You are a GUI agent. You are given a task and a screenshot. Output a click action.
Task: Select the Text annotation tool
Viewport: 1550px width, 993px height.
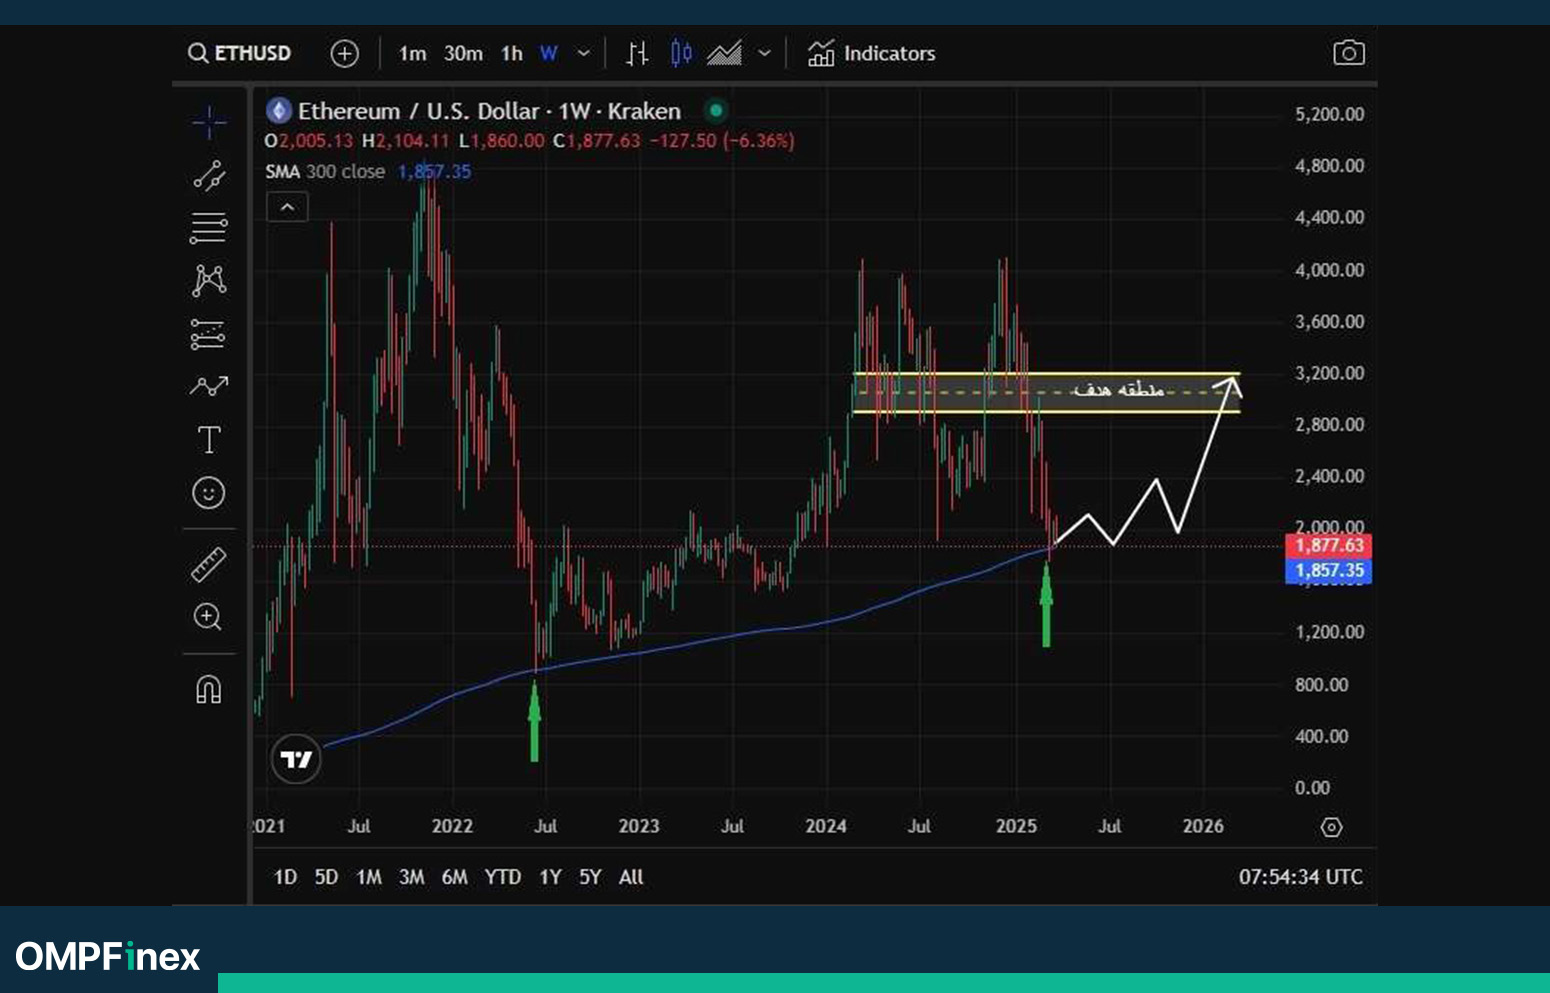pos(209,440)
